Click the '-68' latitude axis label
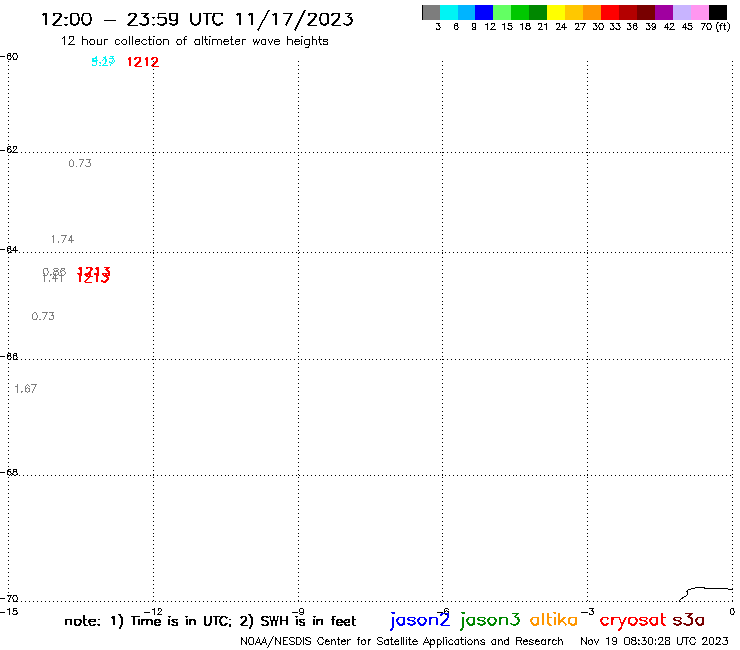Screen dimensions: 740x650 click(9, 473)
